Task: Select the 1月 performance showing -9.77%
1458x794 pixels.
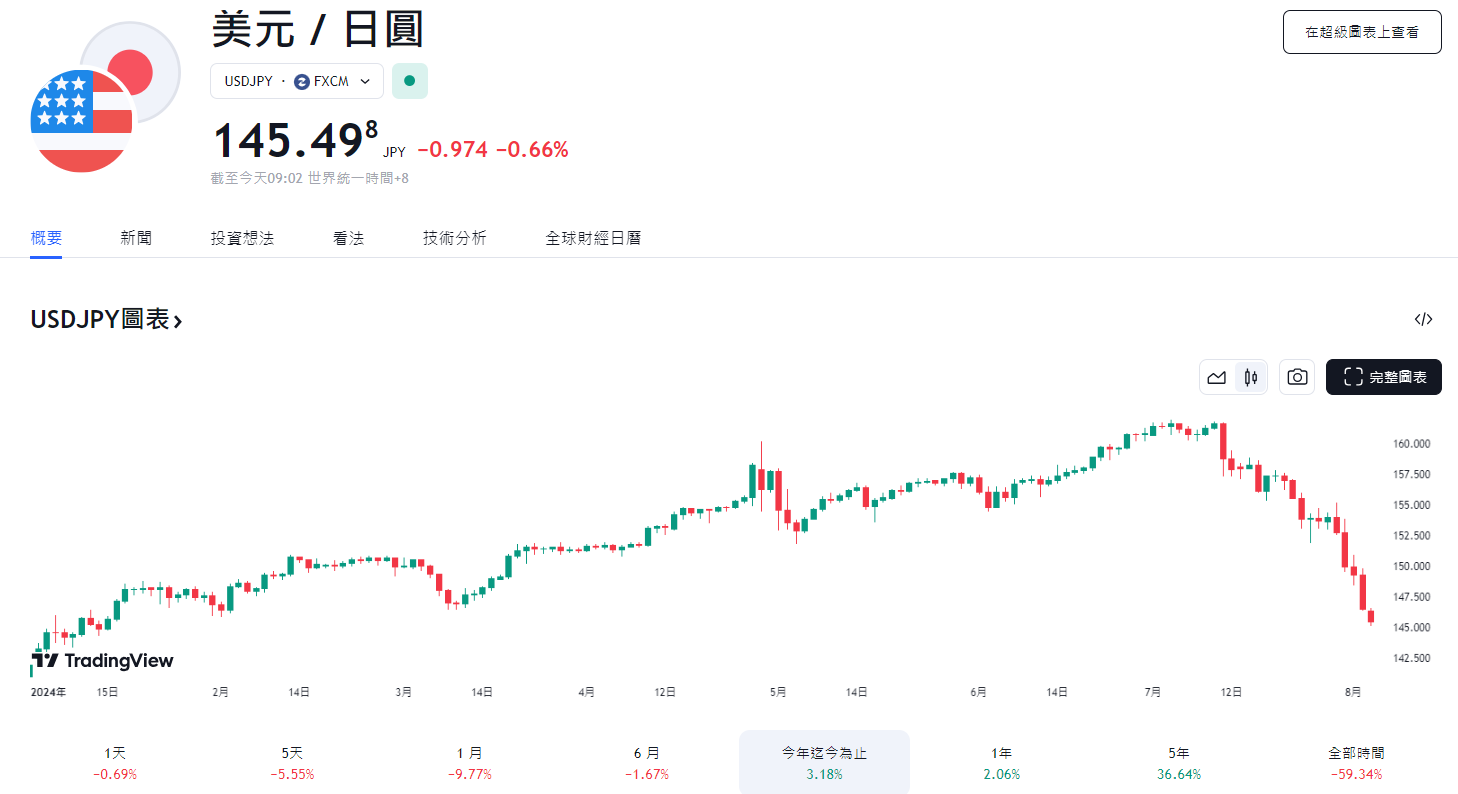Action: [469, 762]
